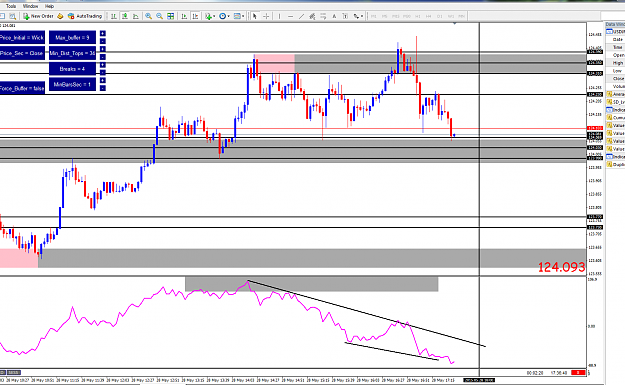
Task: Toggle the Price_Sec = Close button
Action: click(22, 53)
